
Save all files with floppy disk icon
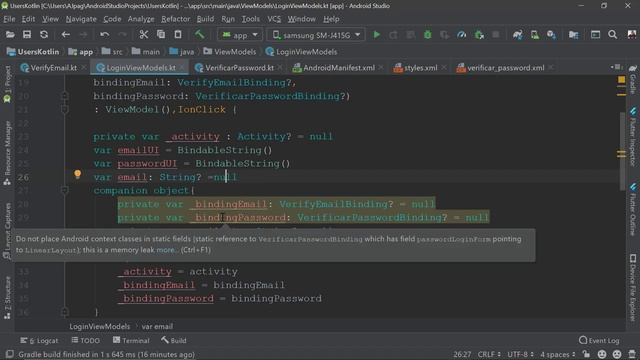(27, 35)
